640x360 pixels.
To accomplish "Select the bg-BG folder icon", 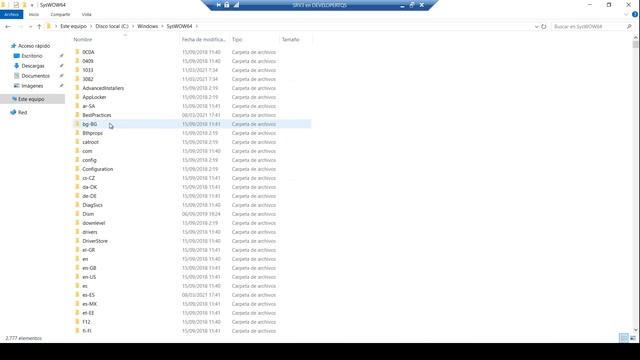I will 77,124.
